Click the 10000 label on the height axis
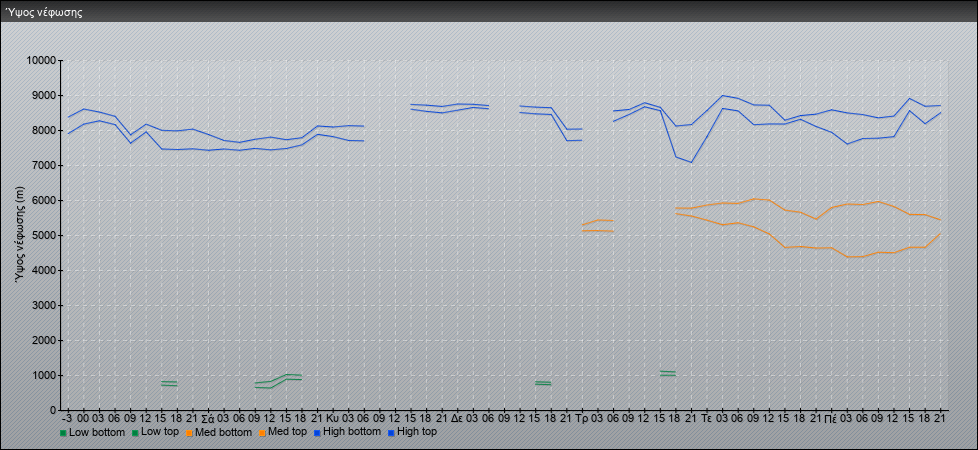Viewport: 978px width, 450px height. click(x=39, y=61)
